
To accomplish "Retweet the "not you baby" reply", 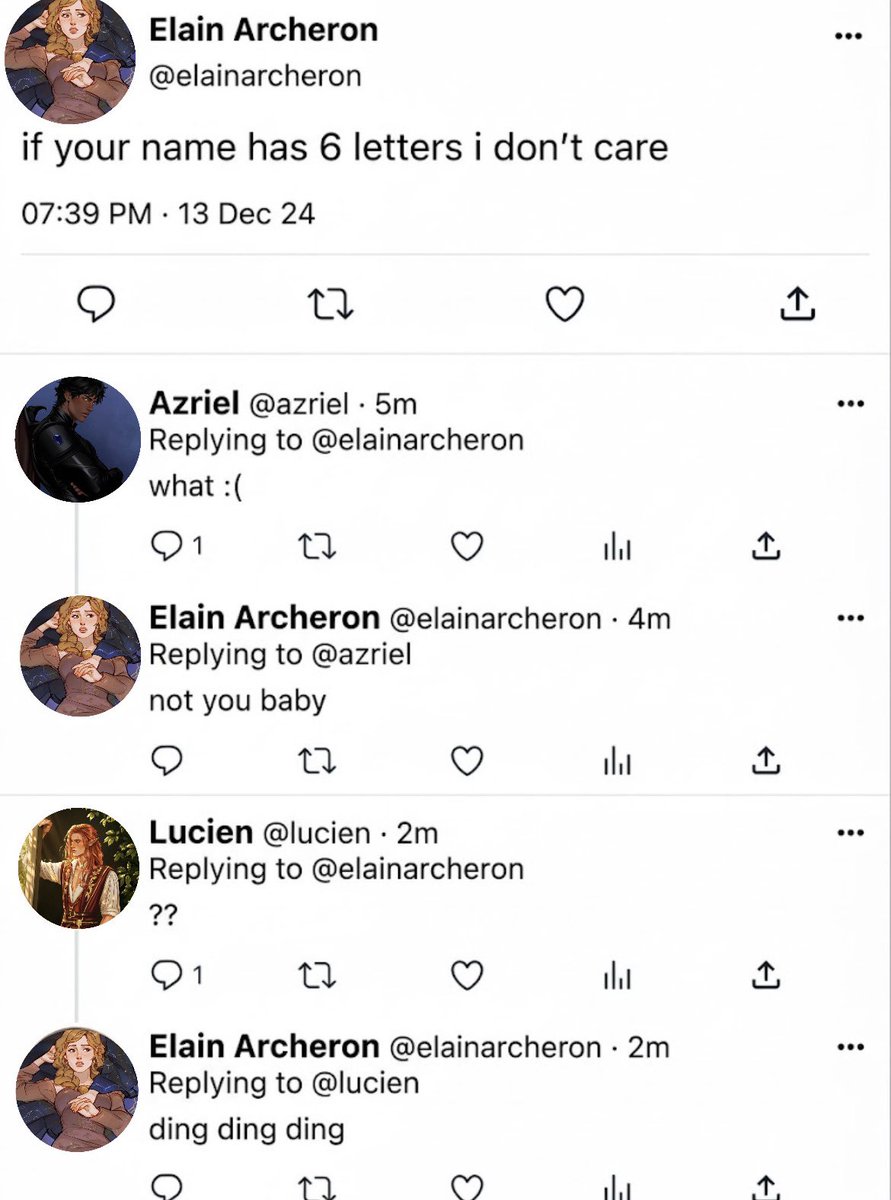I will click(318, 762).
